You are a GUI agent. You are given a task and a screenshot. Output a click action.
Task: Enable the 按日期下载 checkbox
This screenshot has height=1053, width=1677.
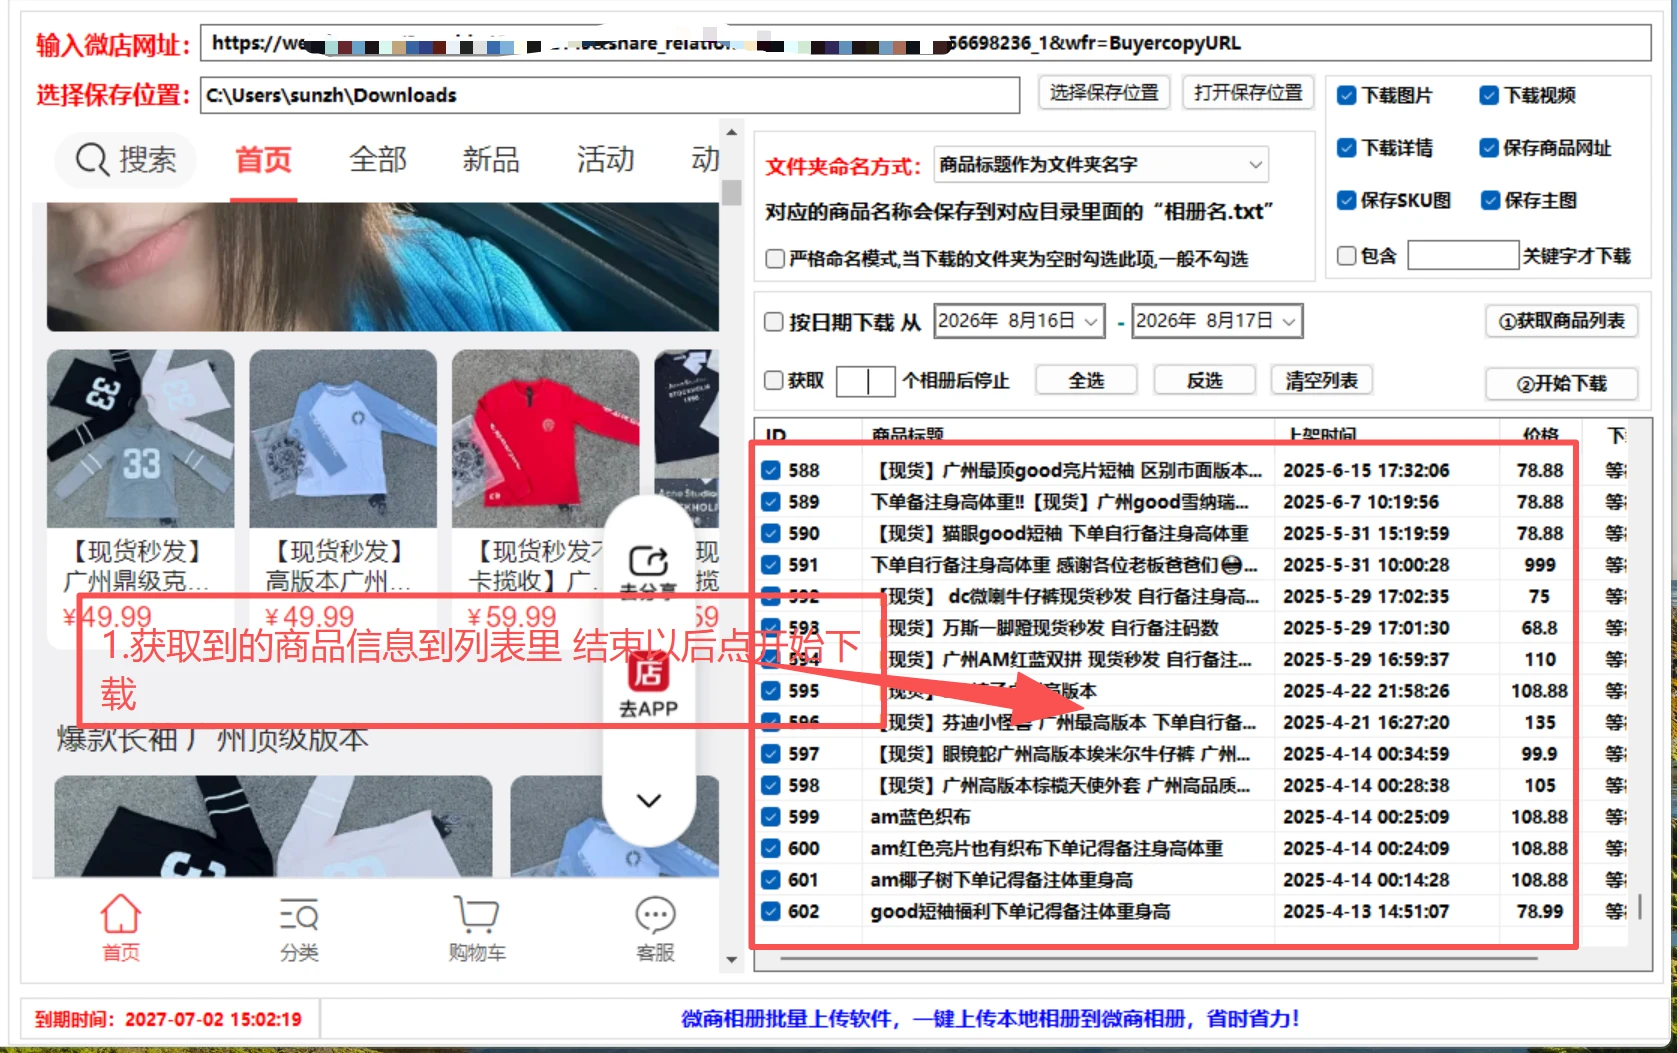(x=774, y=322)
